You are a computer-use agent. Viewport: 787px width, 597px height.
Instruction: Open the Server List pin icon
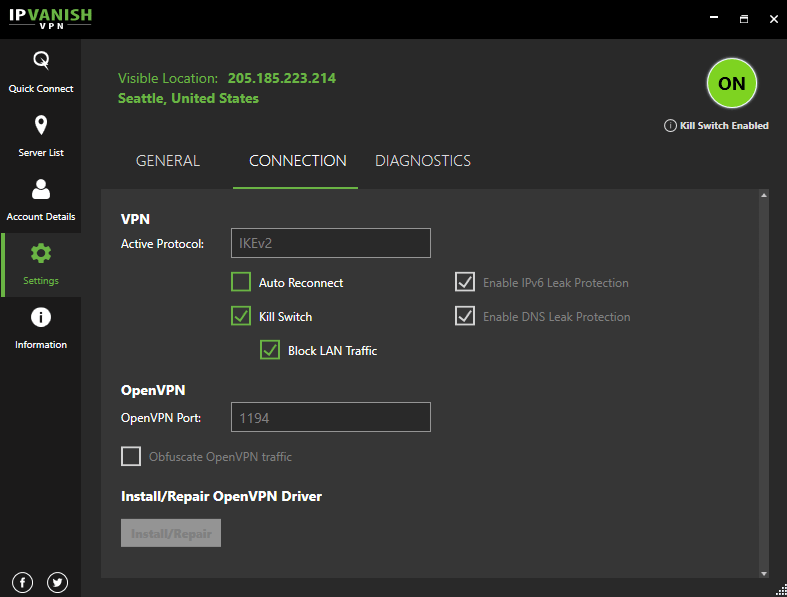pyautogui.click(x=41, y=126)
